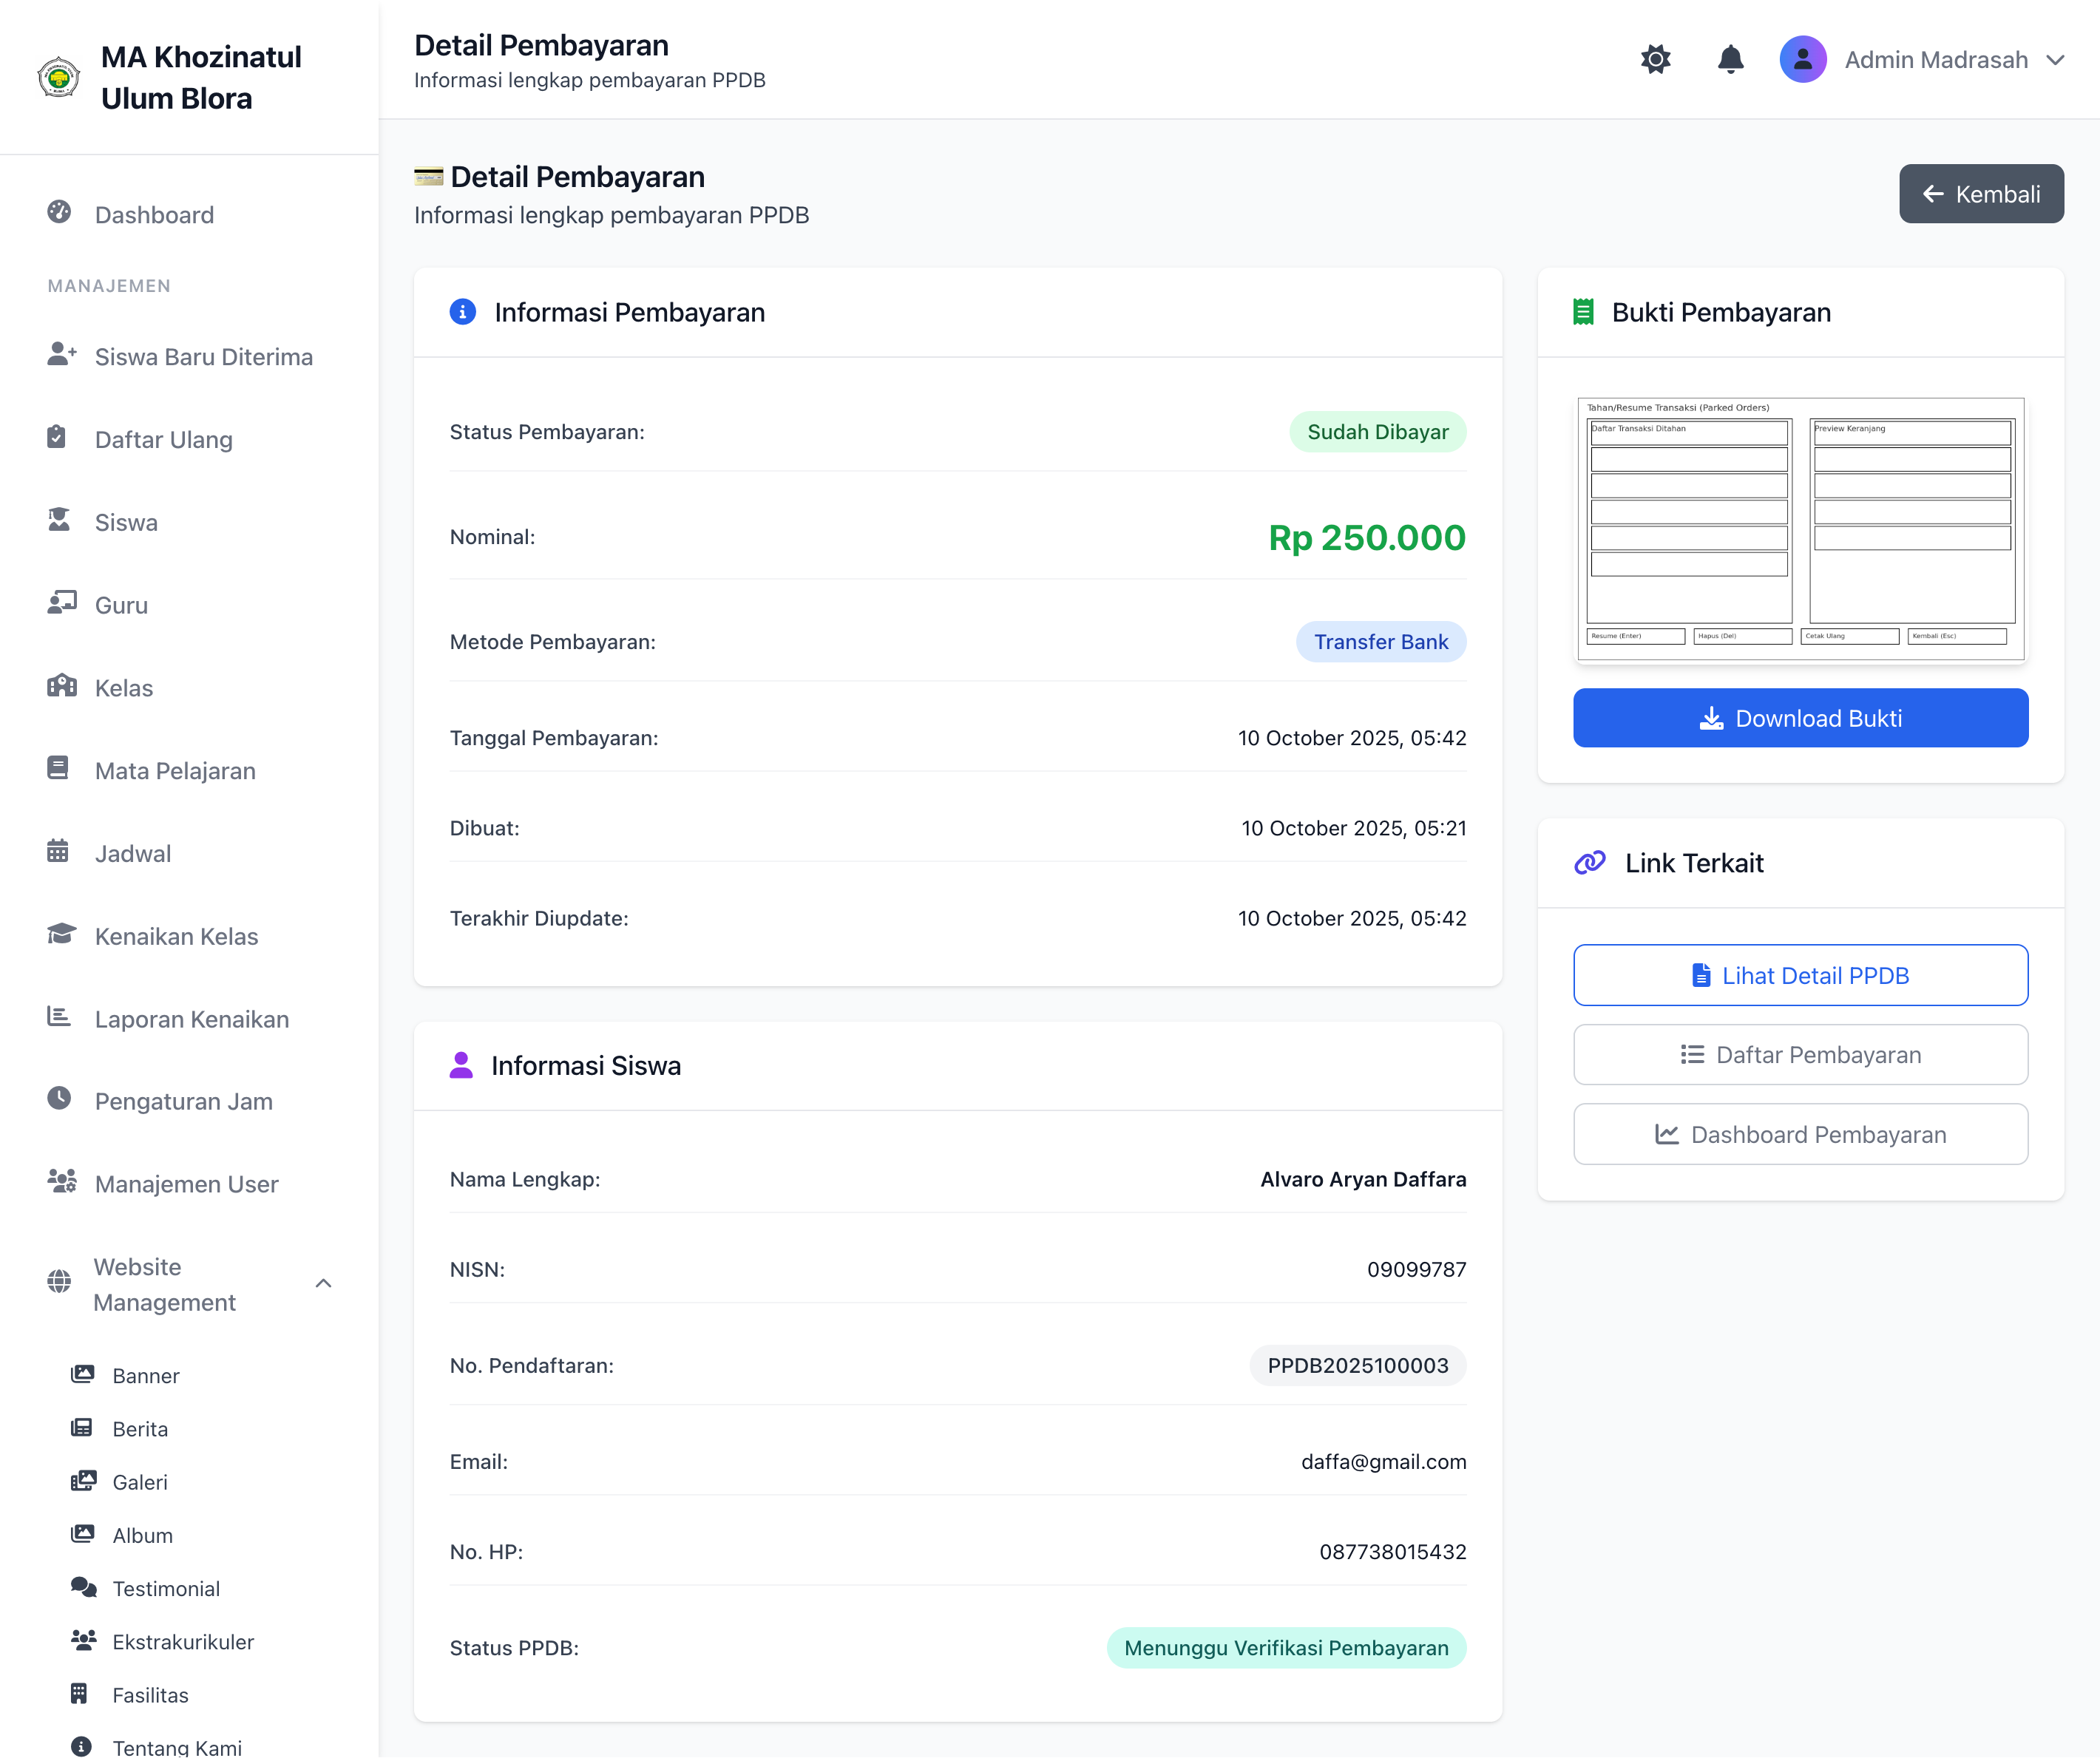
Task: Click Dashboard Pembayaran link button
Action: (1800, 1134)
